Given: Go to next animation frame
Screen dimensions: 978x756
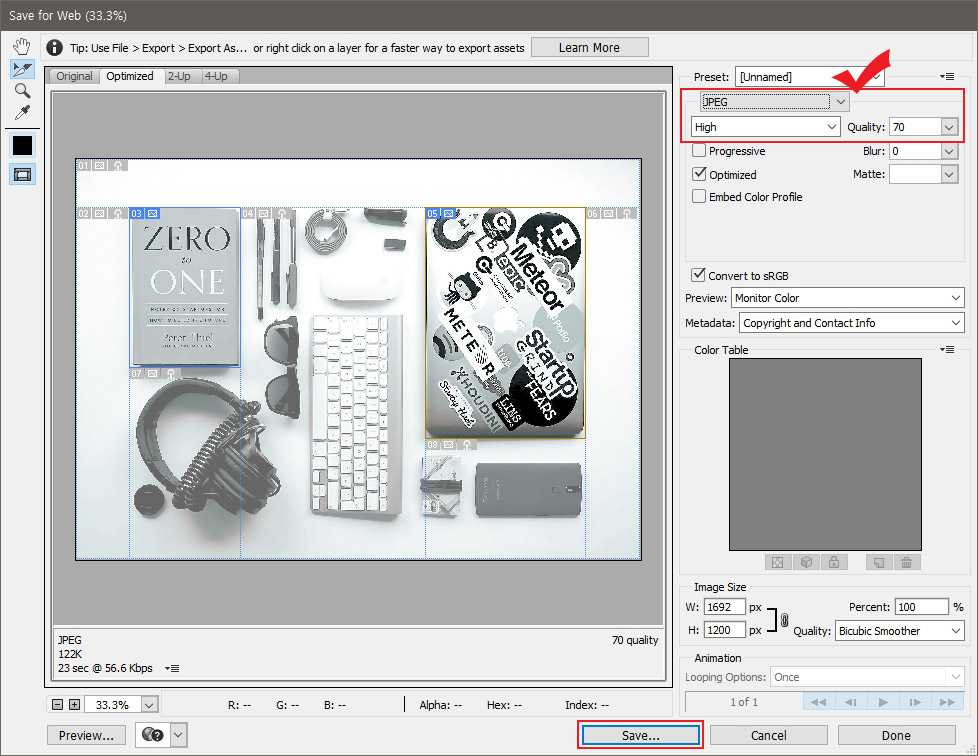Looking at the screenshot, I should click(x=915, y=702).
